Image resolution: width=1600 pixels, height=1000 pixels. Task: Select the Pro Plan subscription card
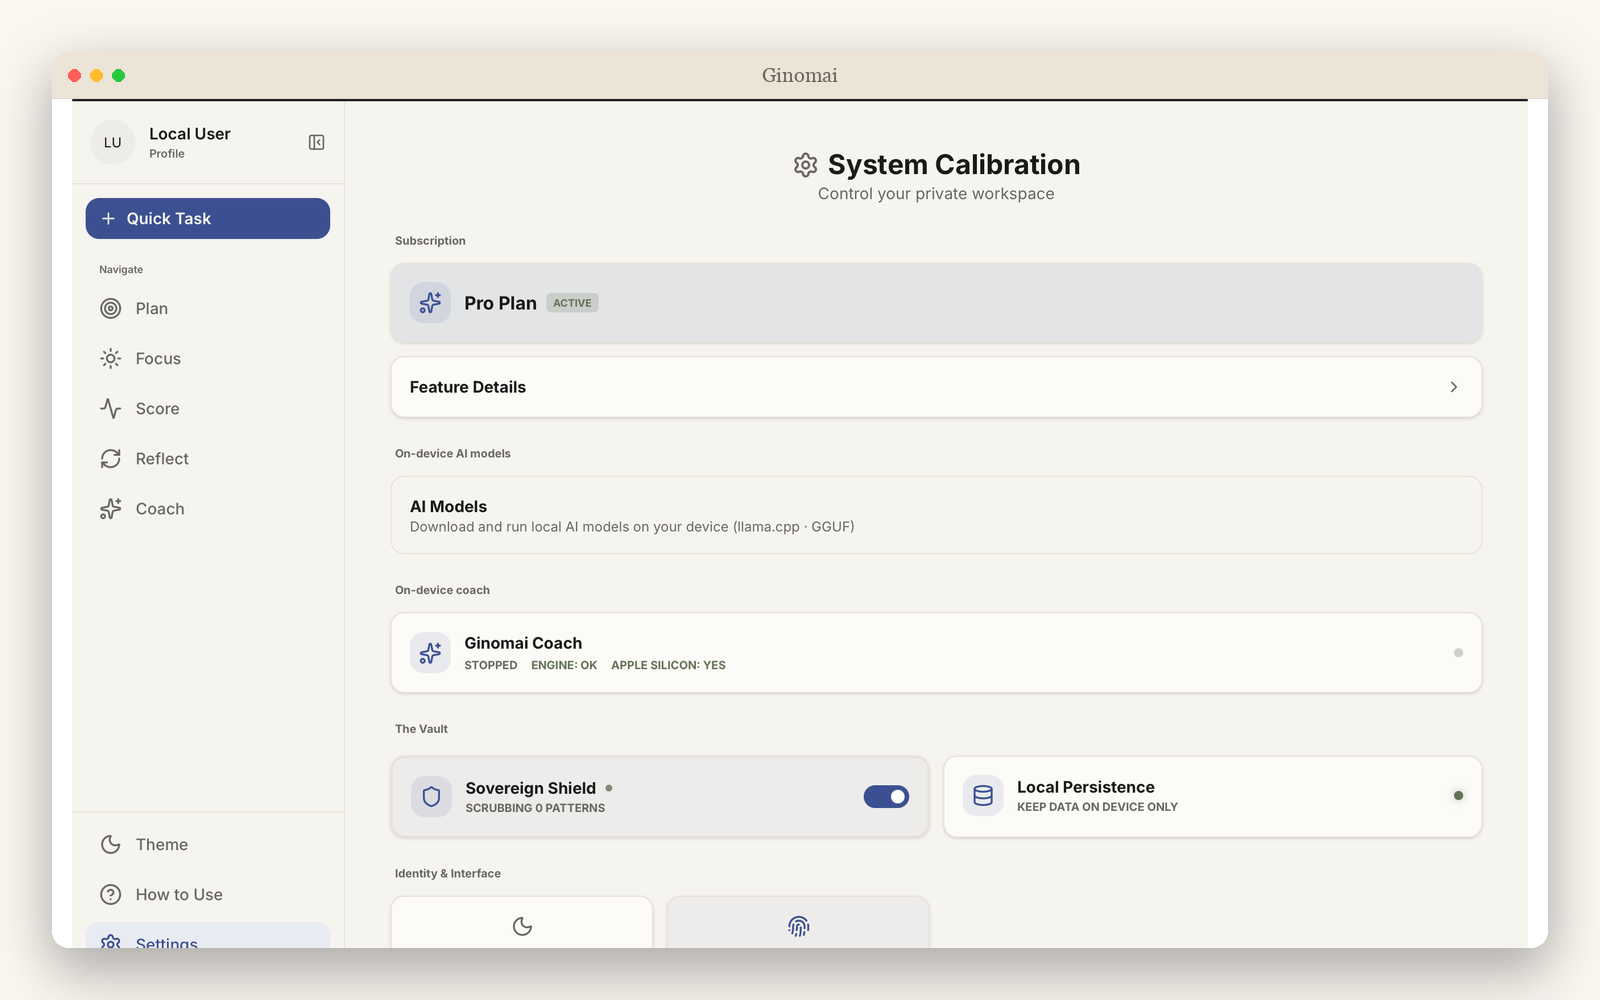click(x=936, y=303)
